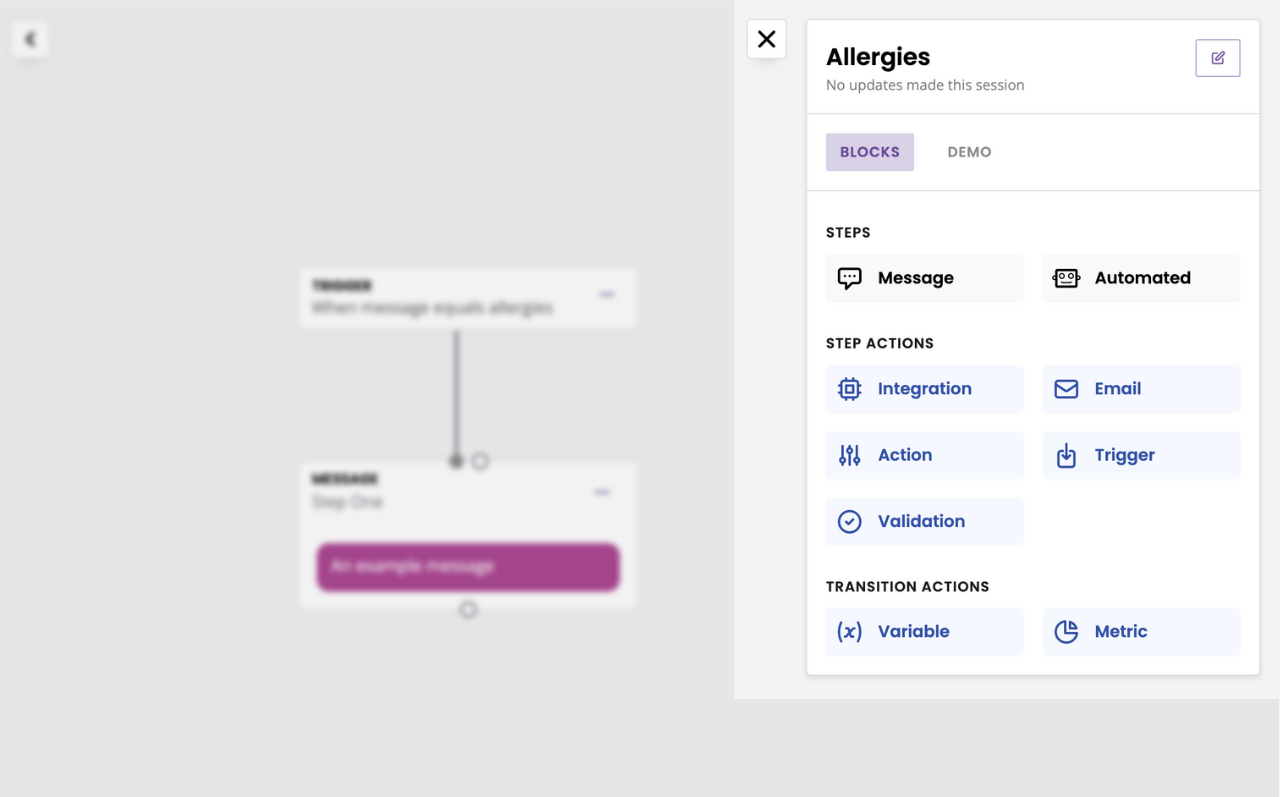This screenshot has width=1280, height=797.
Task: Open the Trigger block options menu
Action: [x=607, y=295]
